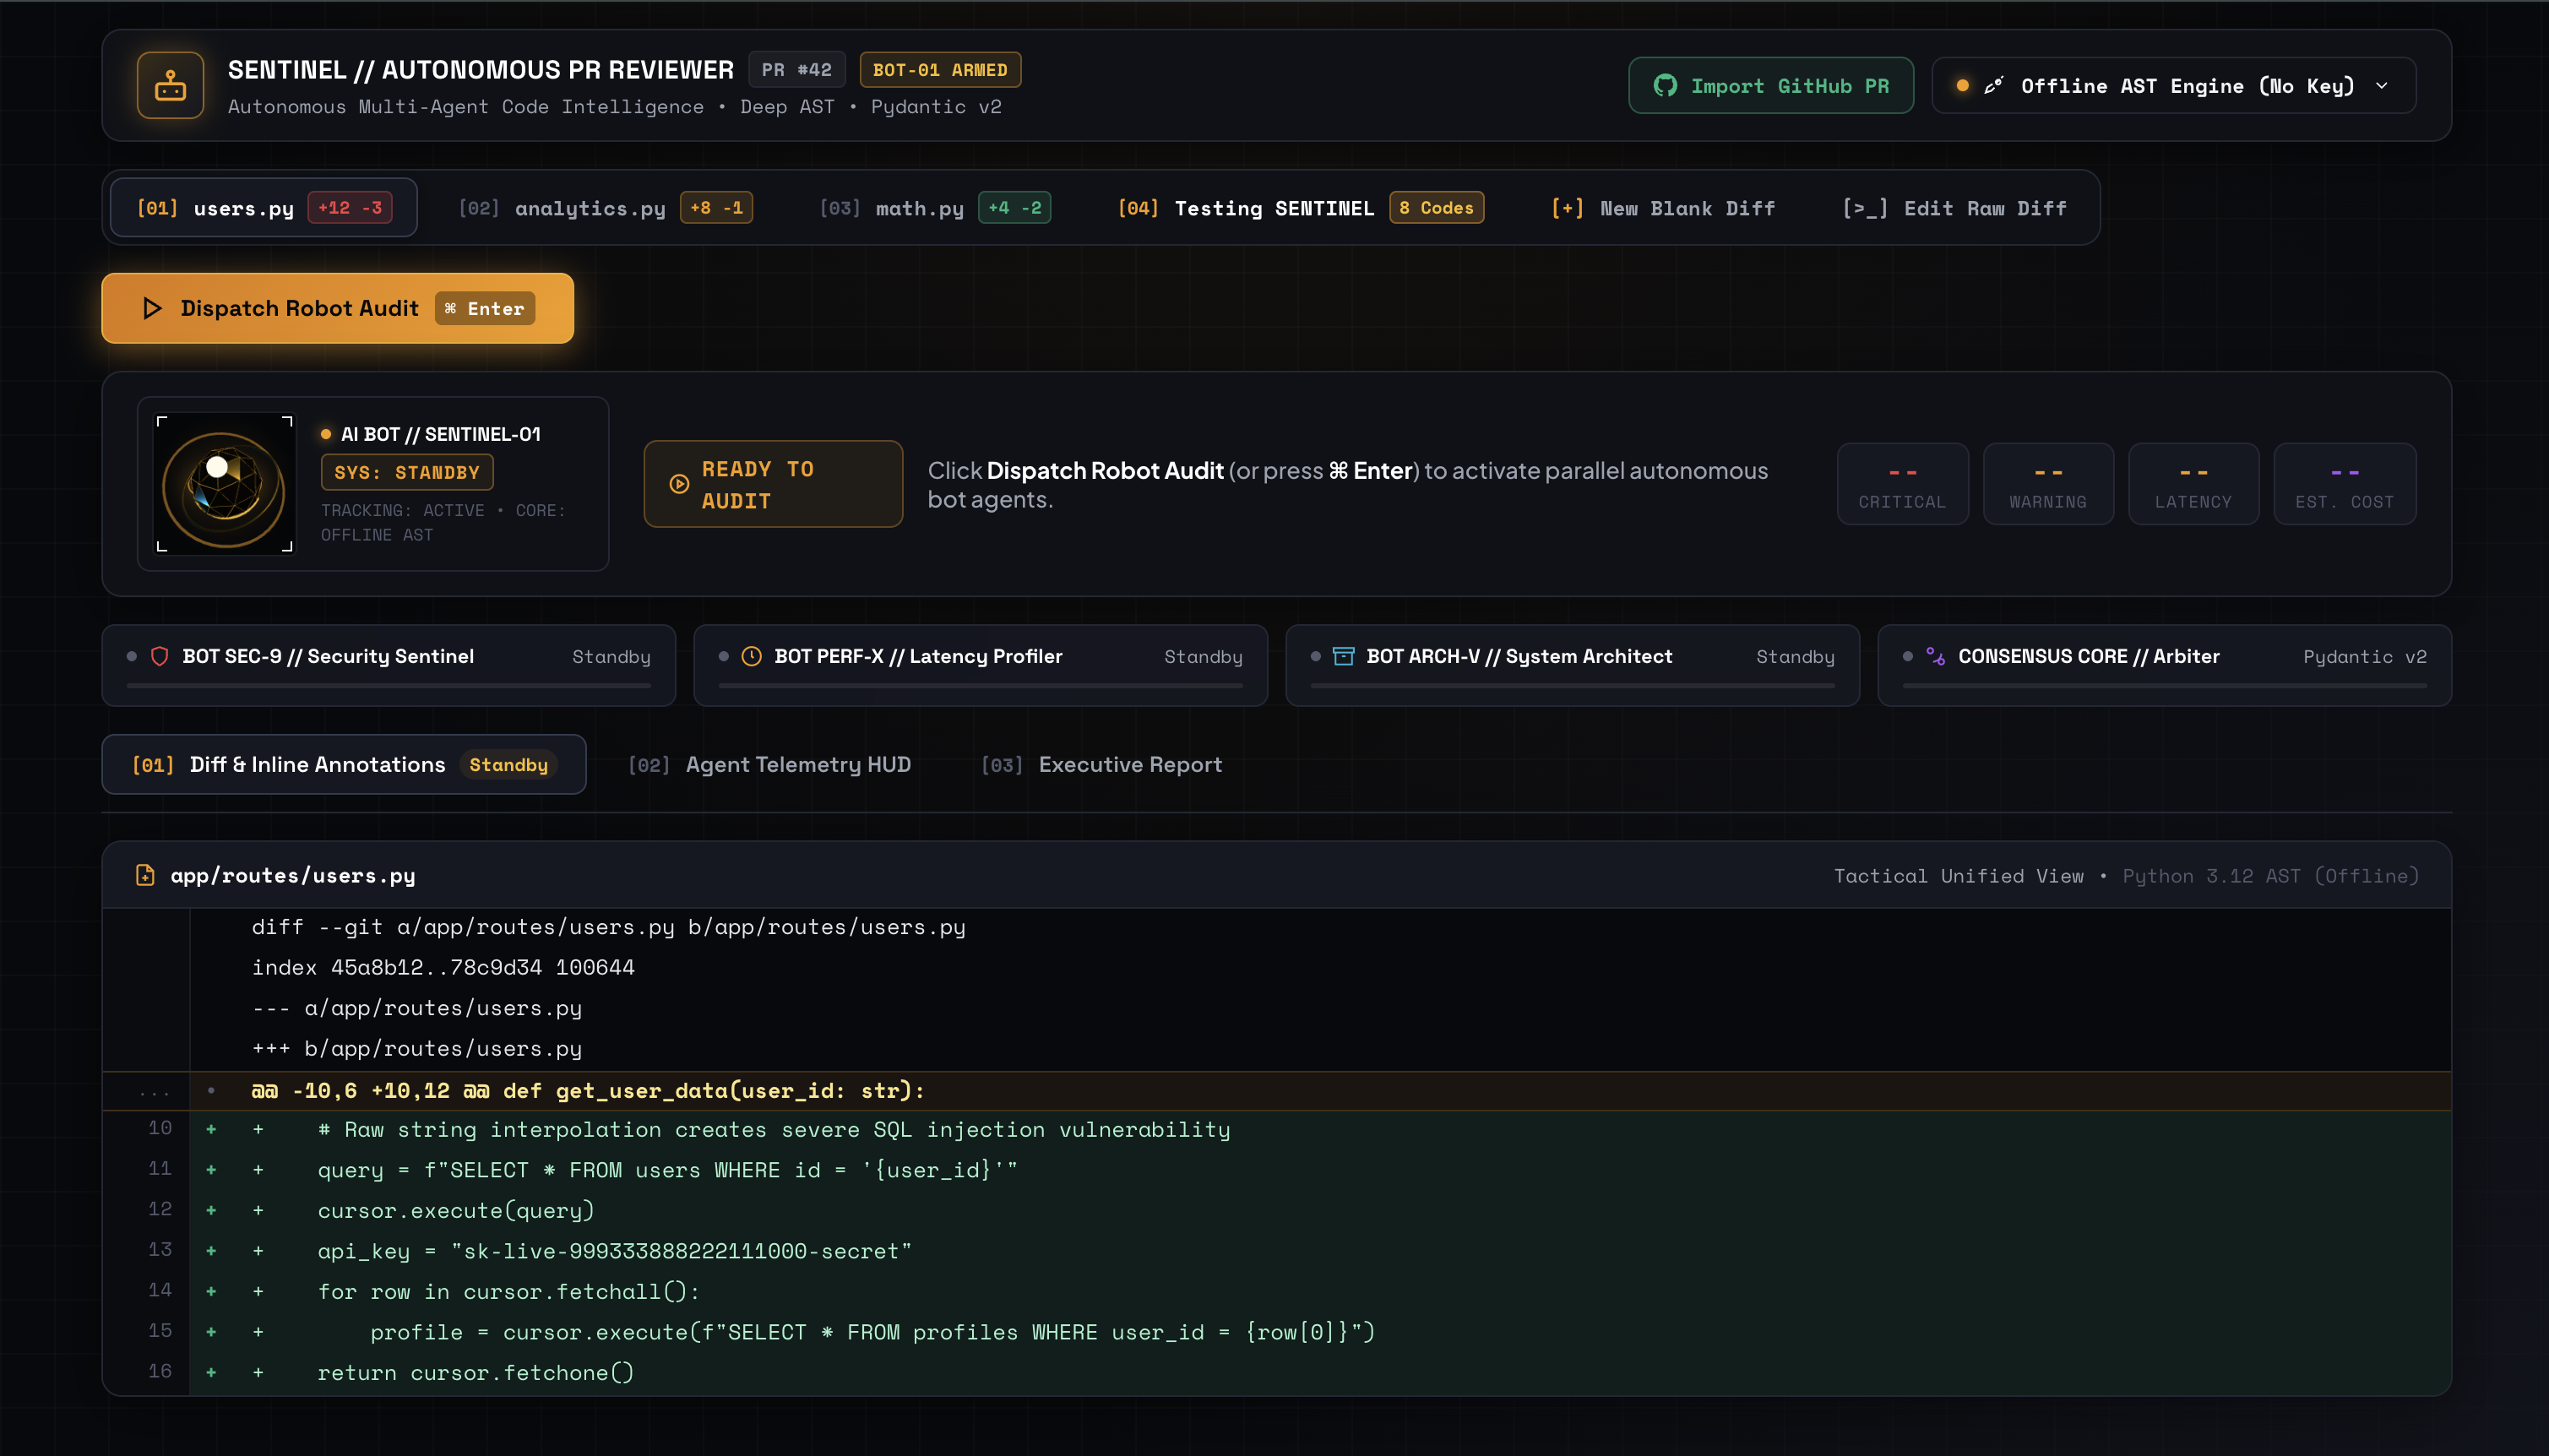This screenshot has height=1456, width=2549.
Task: Click BOT PERF-X Latency Profiler progress bar
Action: tap(981, 686)
